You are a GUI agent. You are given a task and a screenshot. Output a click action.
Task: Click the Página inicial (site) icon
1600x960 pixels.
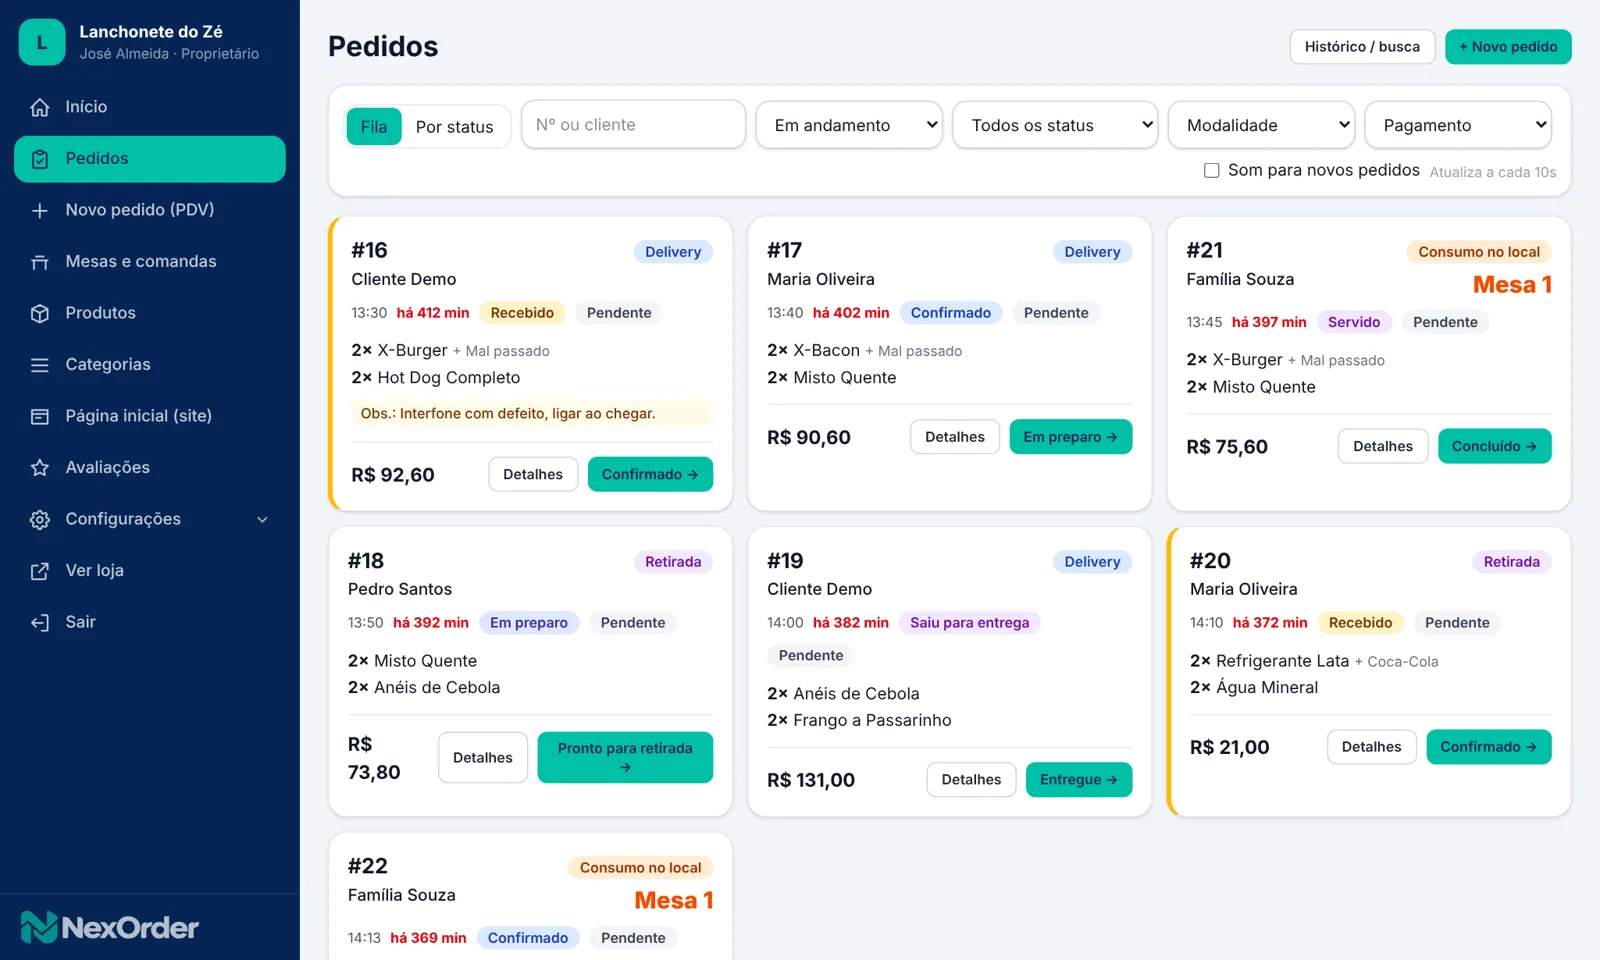click(40, 416)
